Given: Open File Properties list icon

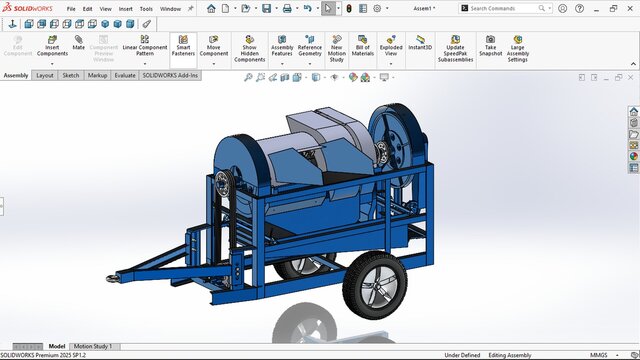Looking at the screenshot, I should (x=363, y=9).
